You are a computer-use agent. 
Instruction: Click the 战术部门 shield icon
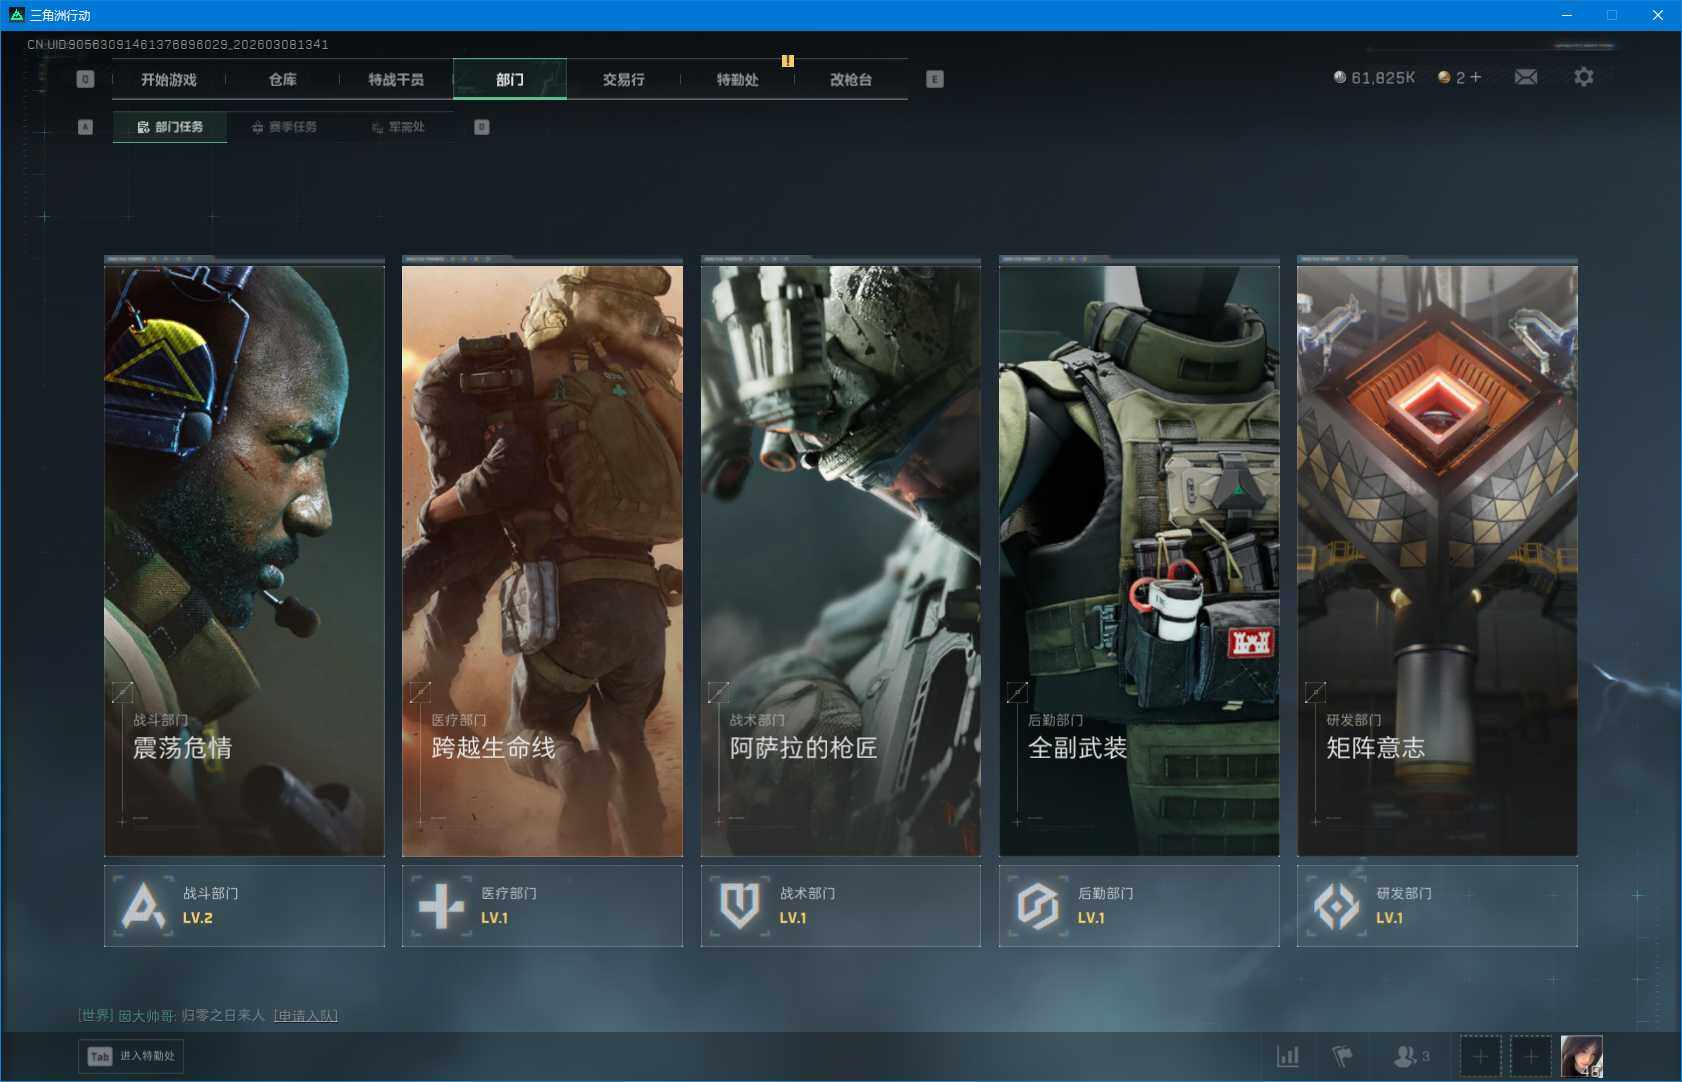739,906
